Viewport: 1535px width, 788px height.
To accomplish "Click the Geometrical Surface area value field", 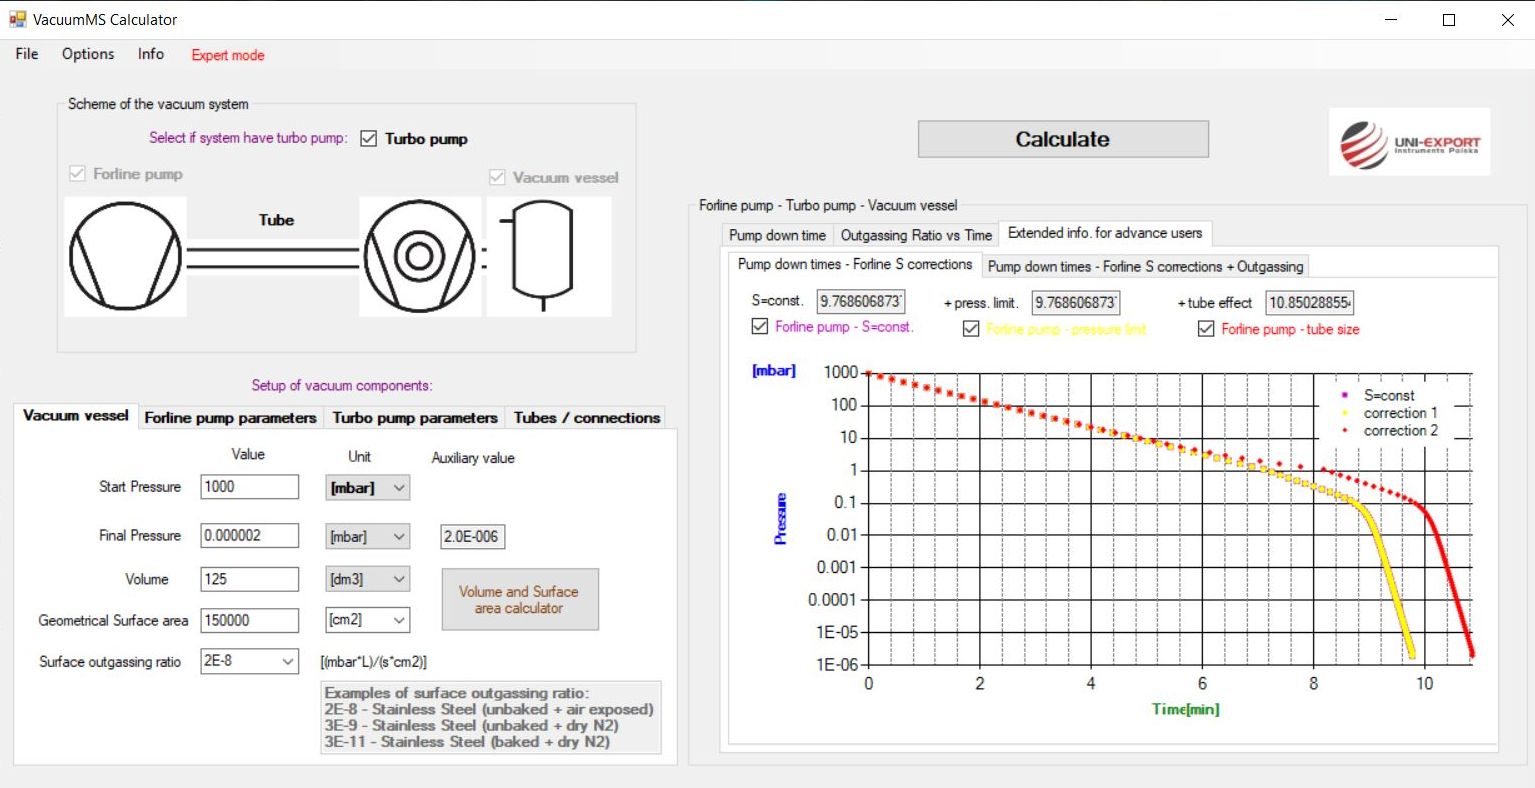I will [250, 620].
